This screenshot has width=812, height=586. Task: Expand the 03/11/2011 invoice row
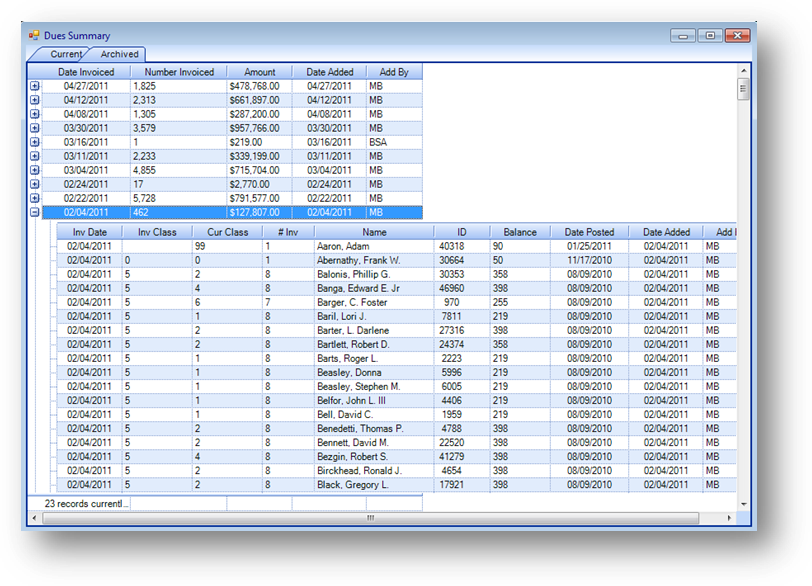(35, 156)
